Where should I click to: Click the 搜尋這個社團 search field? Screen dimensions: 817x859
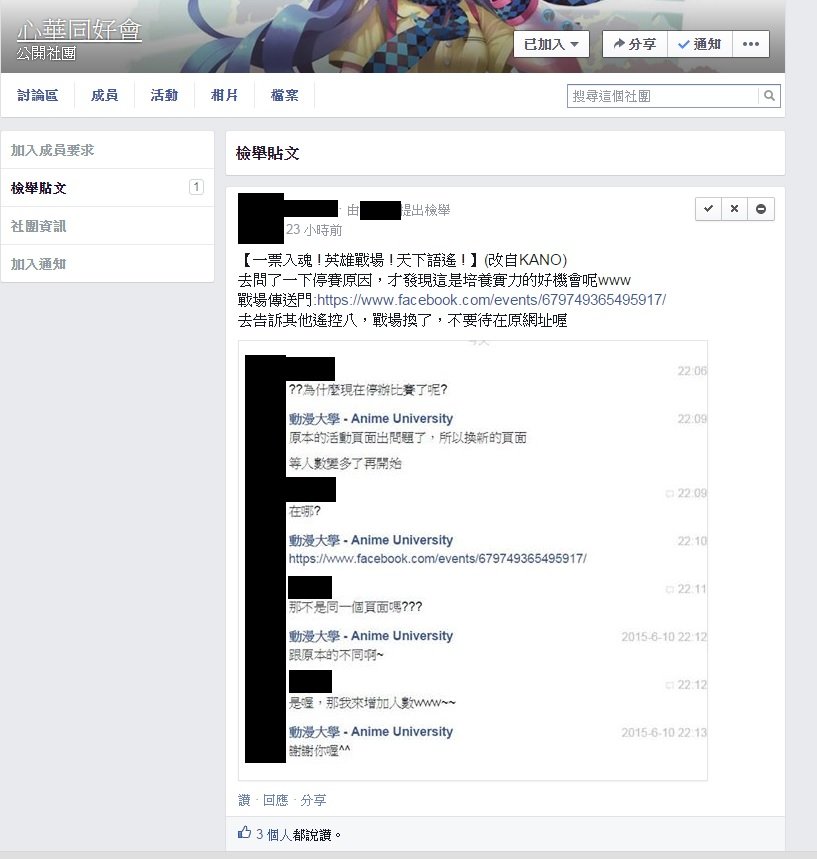(x=663, y=96)
